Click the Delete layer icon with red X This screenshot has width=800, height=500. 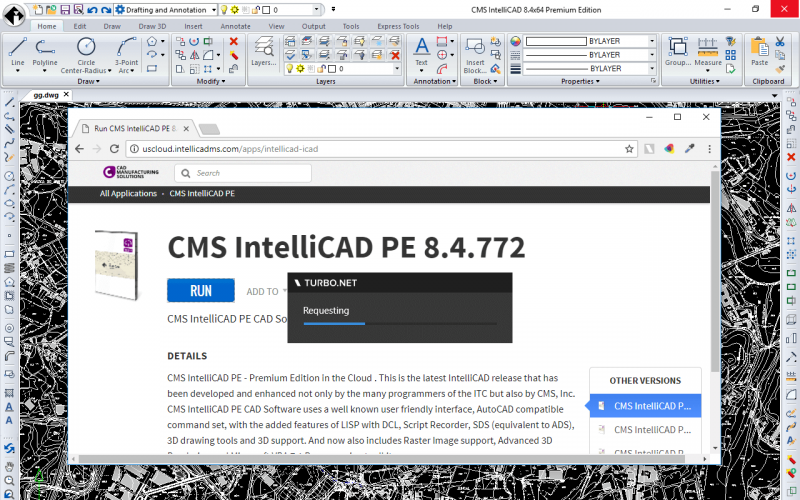tap(395, 55)
